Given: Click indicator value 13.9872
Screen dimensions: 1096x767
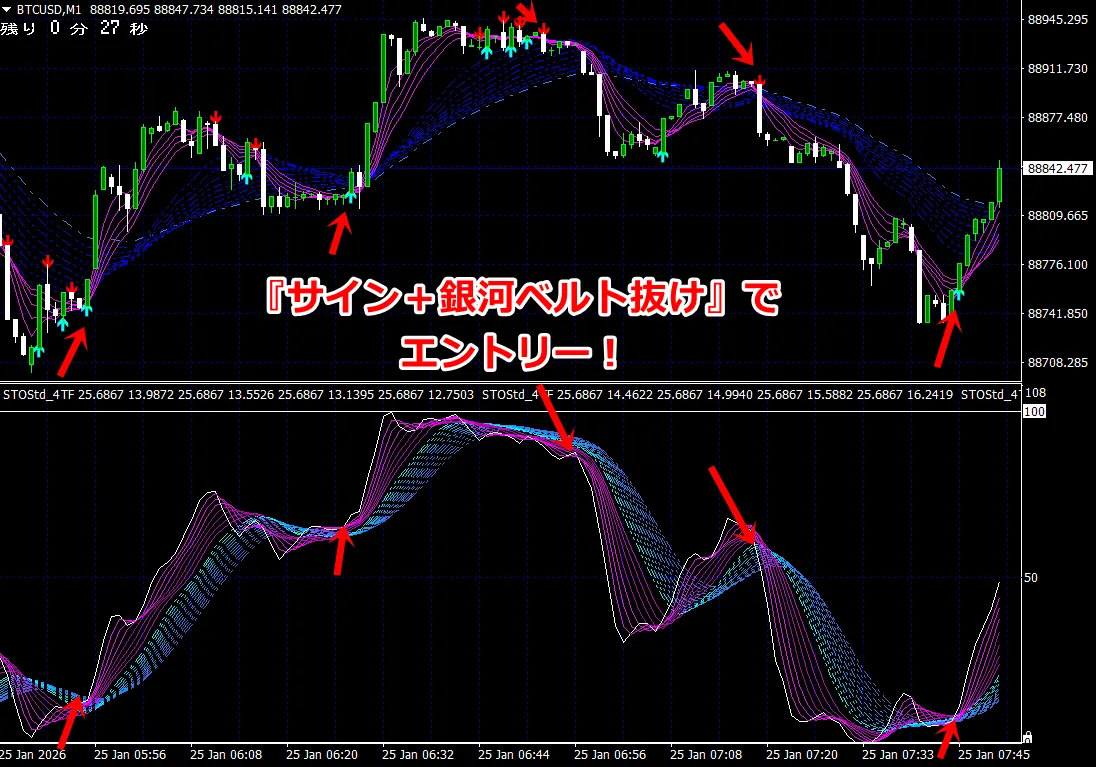Looking at the screenshot, I should click(150, 394).
